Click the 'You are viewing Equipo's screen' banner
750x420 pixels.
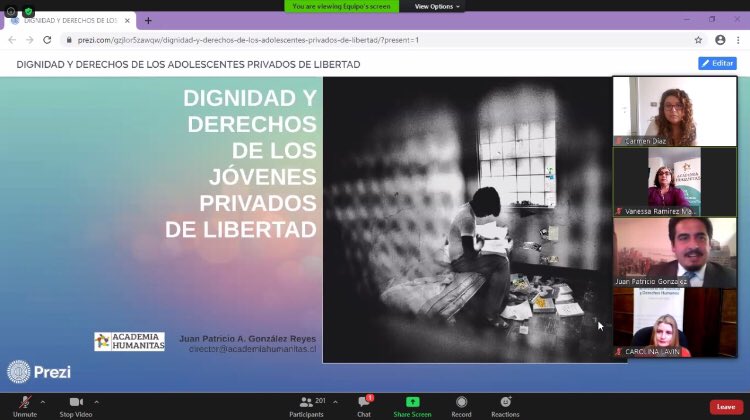tap(342, 6)
